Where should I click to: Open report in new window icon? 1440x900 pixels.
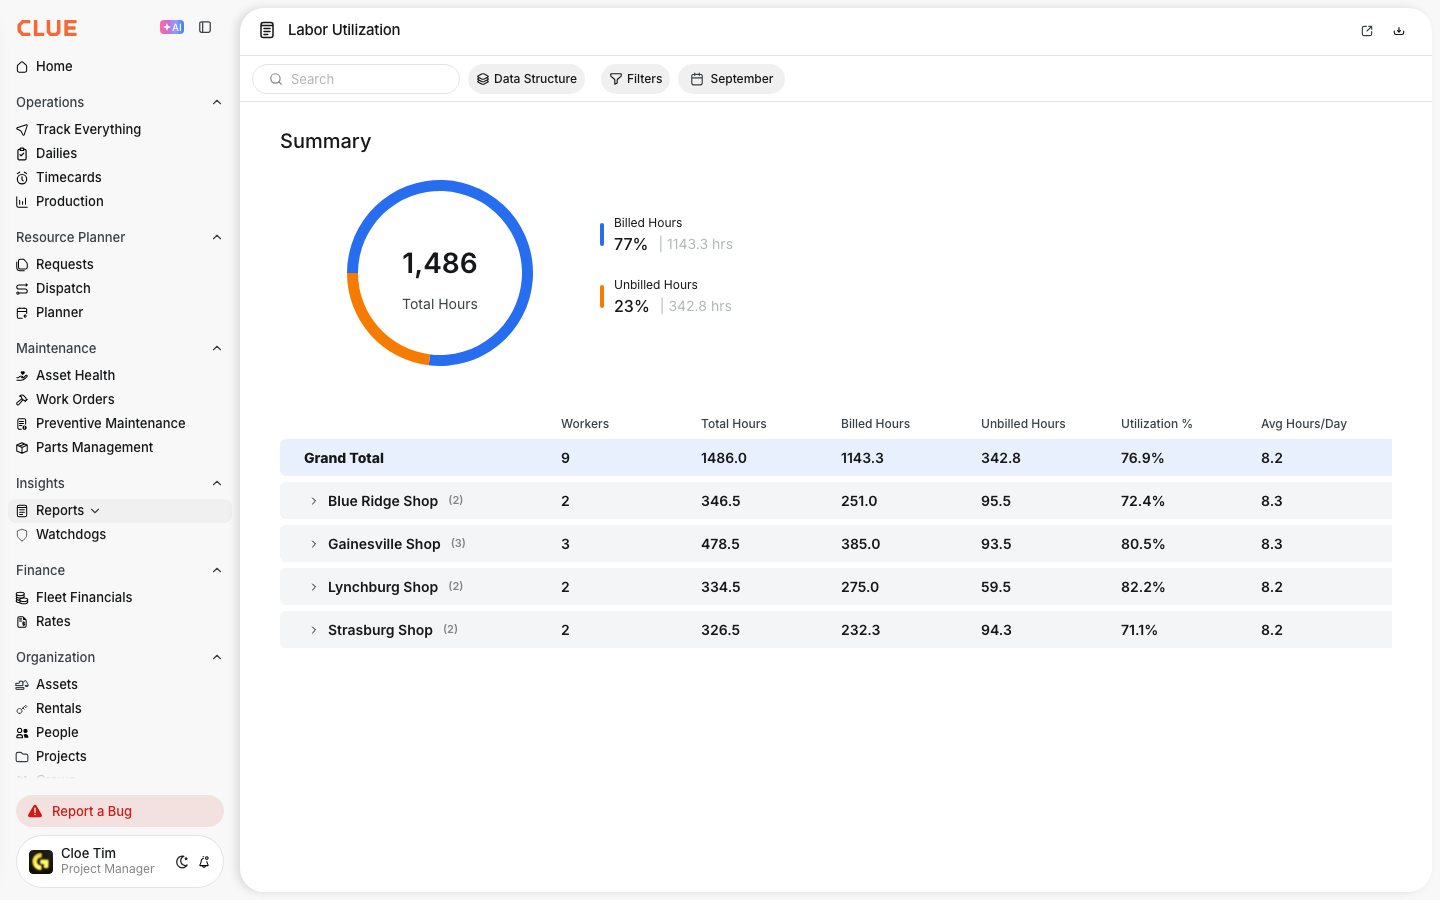1367,31
